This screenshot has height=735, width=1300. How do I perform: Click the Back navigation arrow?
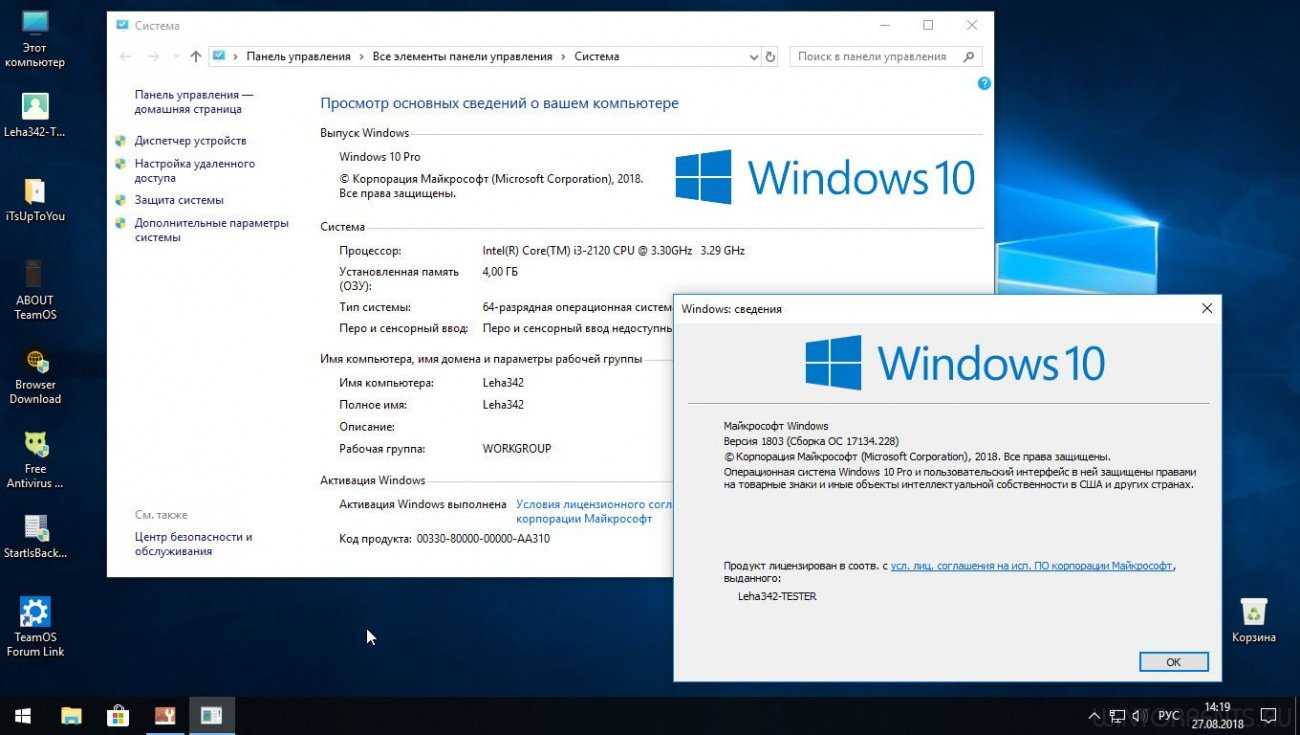coord(125,57)
